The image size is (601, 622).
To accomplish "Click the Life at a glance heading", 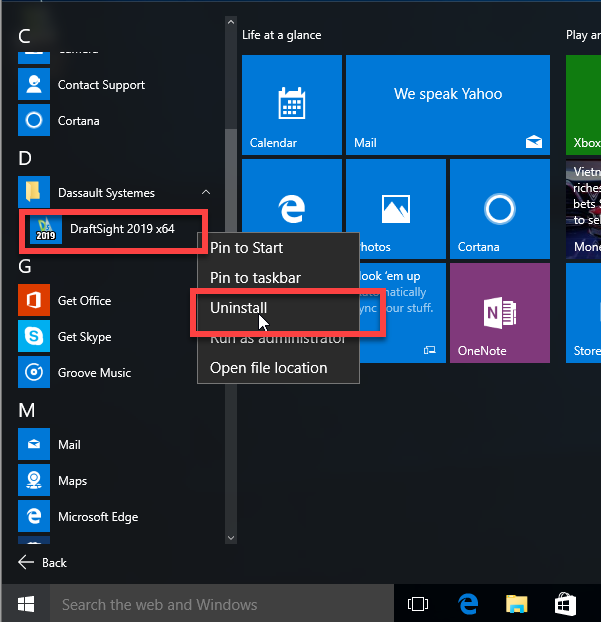I will pyautogui.click(x=282, y=35).
